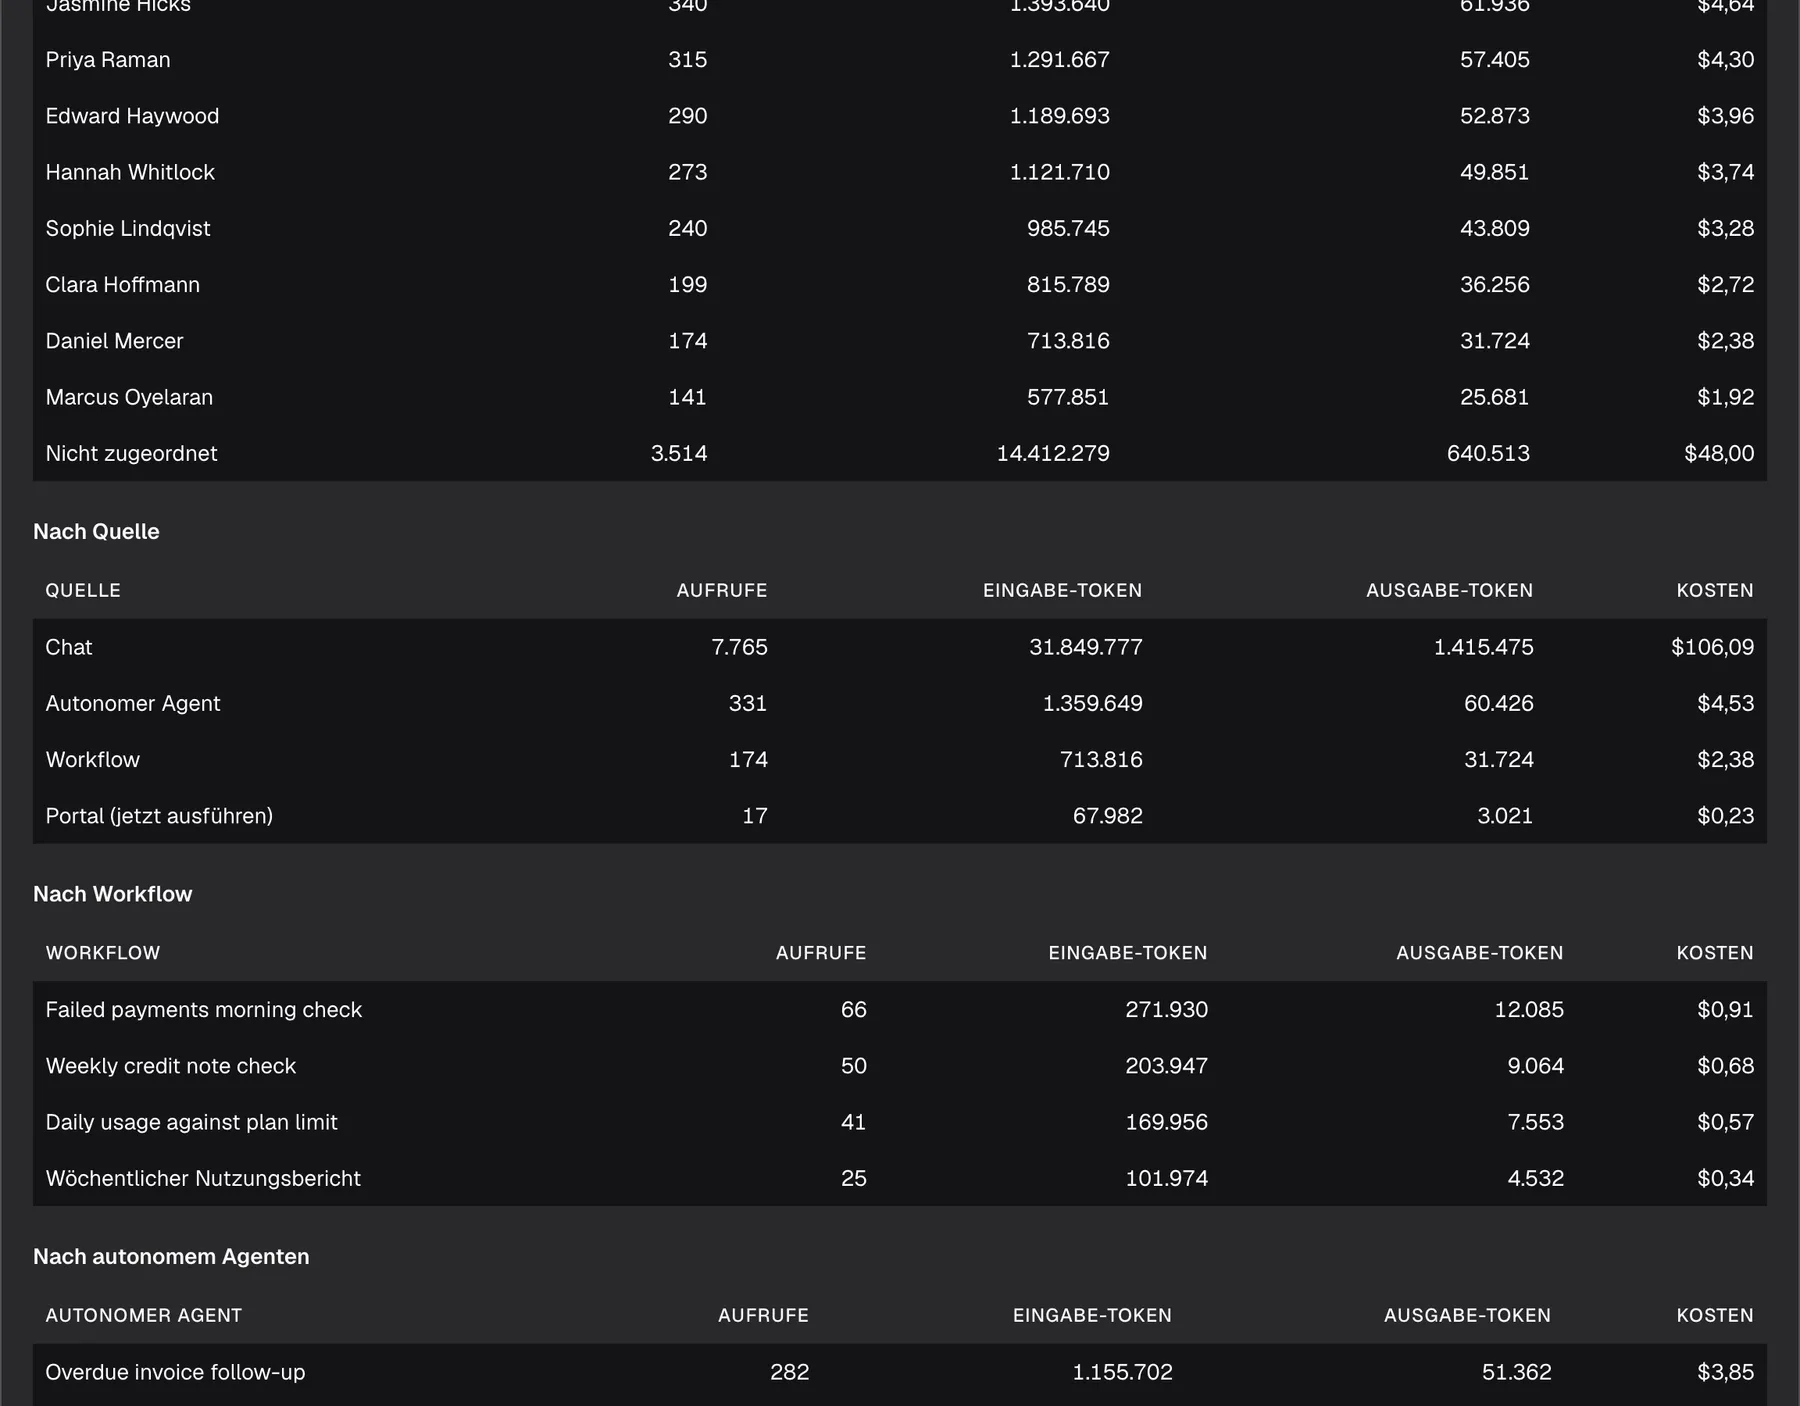This screenshot has height=1406, width=1800.
Task: Click the $106,09 Chat cost value
Action: [1712, 647]
